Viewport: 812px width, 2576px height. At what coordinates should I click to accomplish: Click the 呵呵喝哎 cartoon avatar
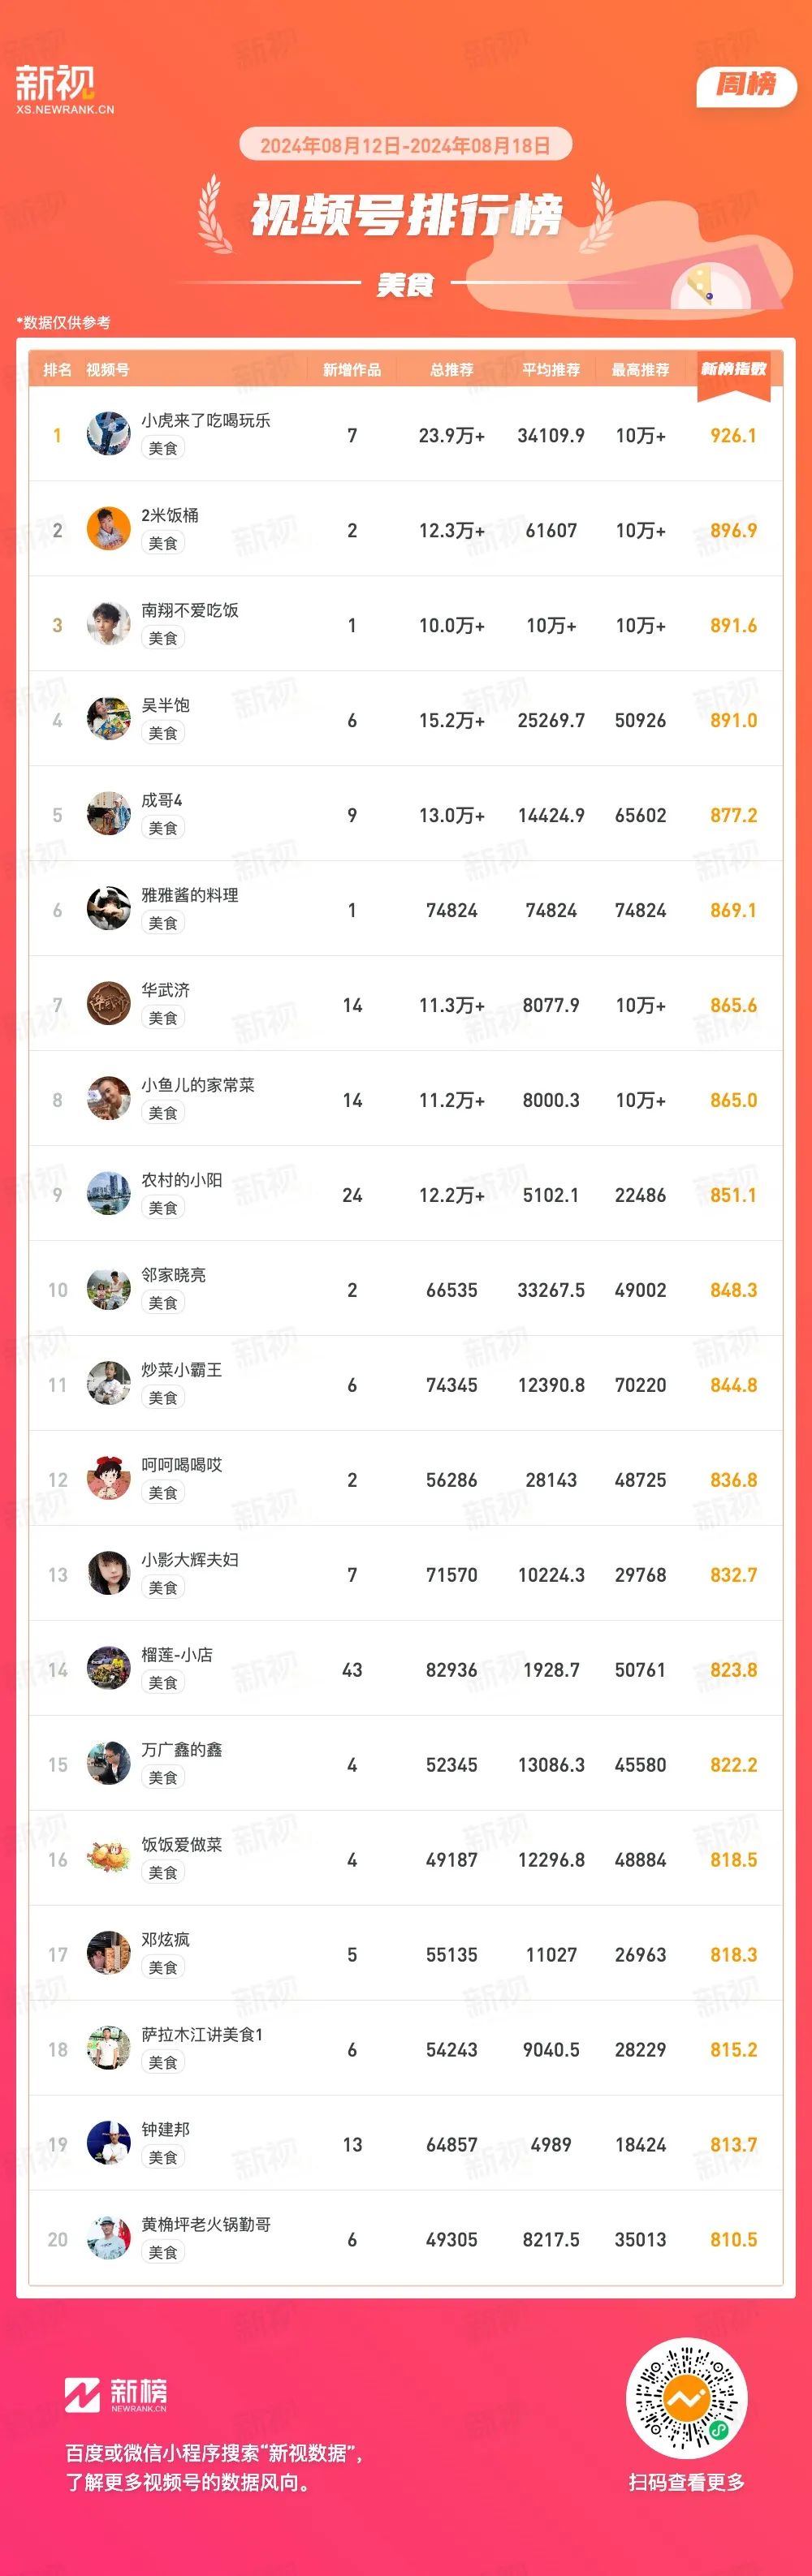[108, 1479]
